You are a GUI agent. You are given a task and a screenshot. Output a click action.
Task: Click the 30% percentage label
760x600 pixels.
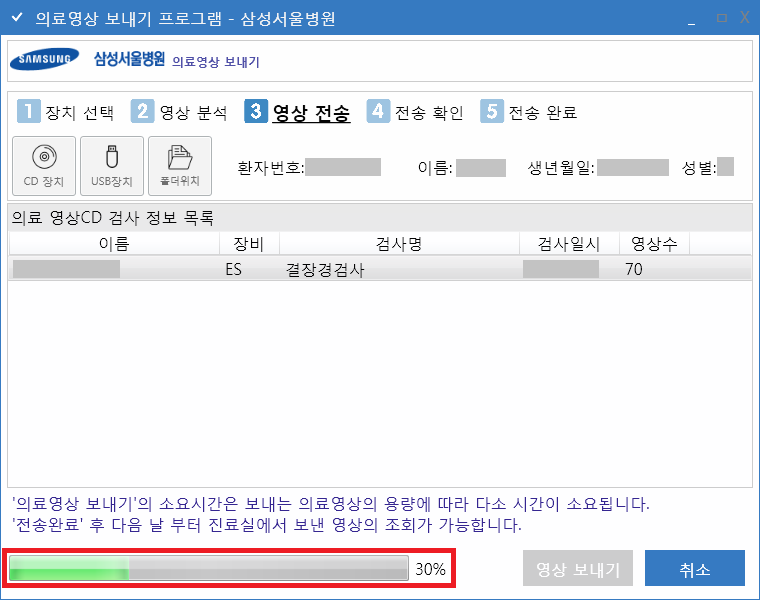[x=430, y=568]
